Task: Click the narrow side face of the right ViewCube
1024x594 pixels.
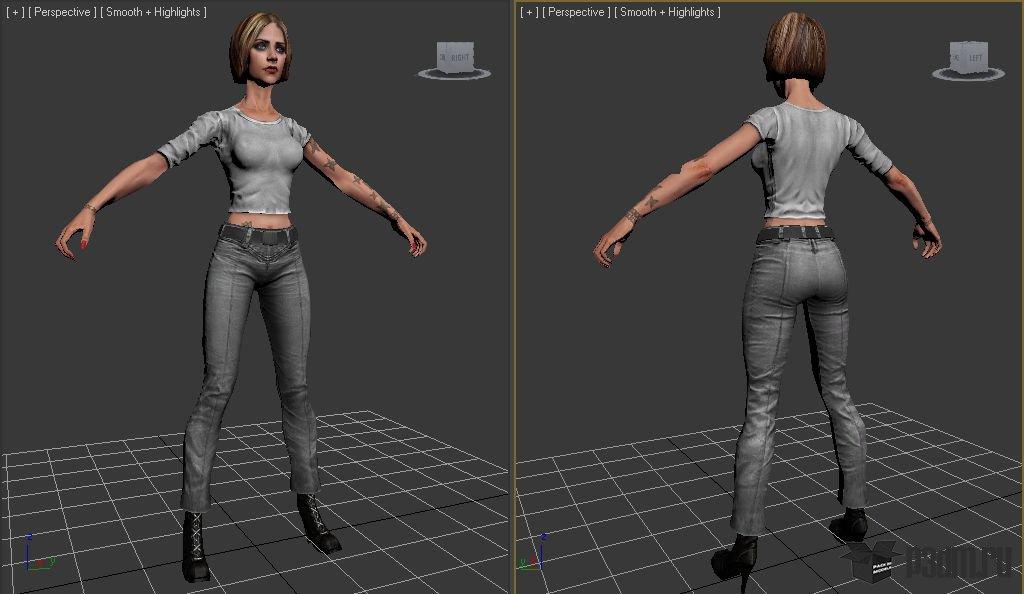Action: (x=957, y=57)
